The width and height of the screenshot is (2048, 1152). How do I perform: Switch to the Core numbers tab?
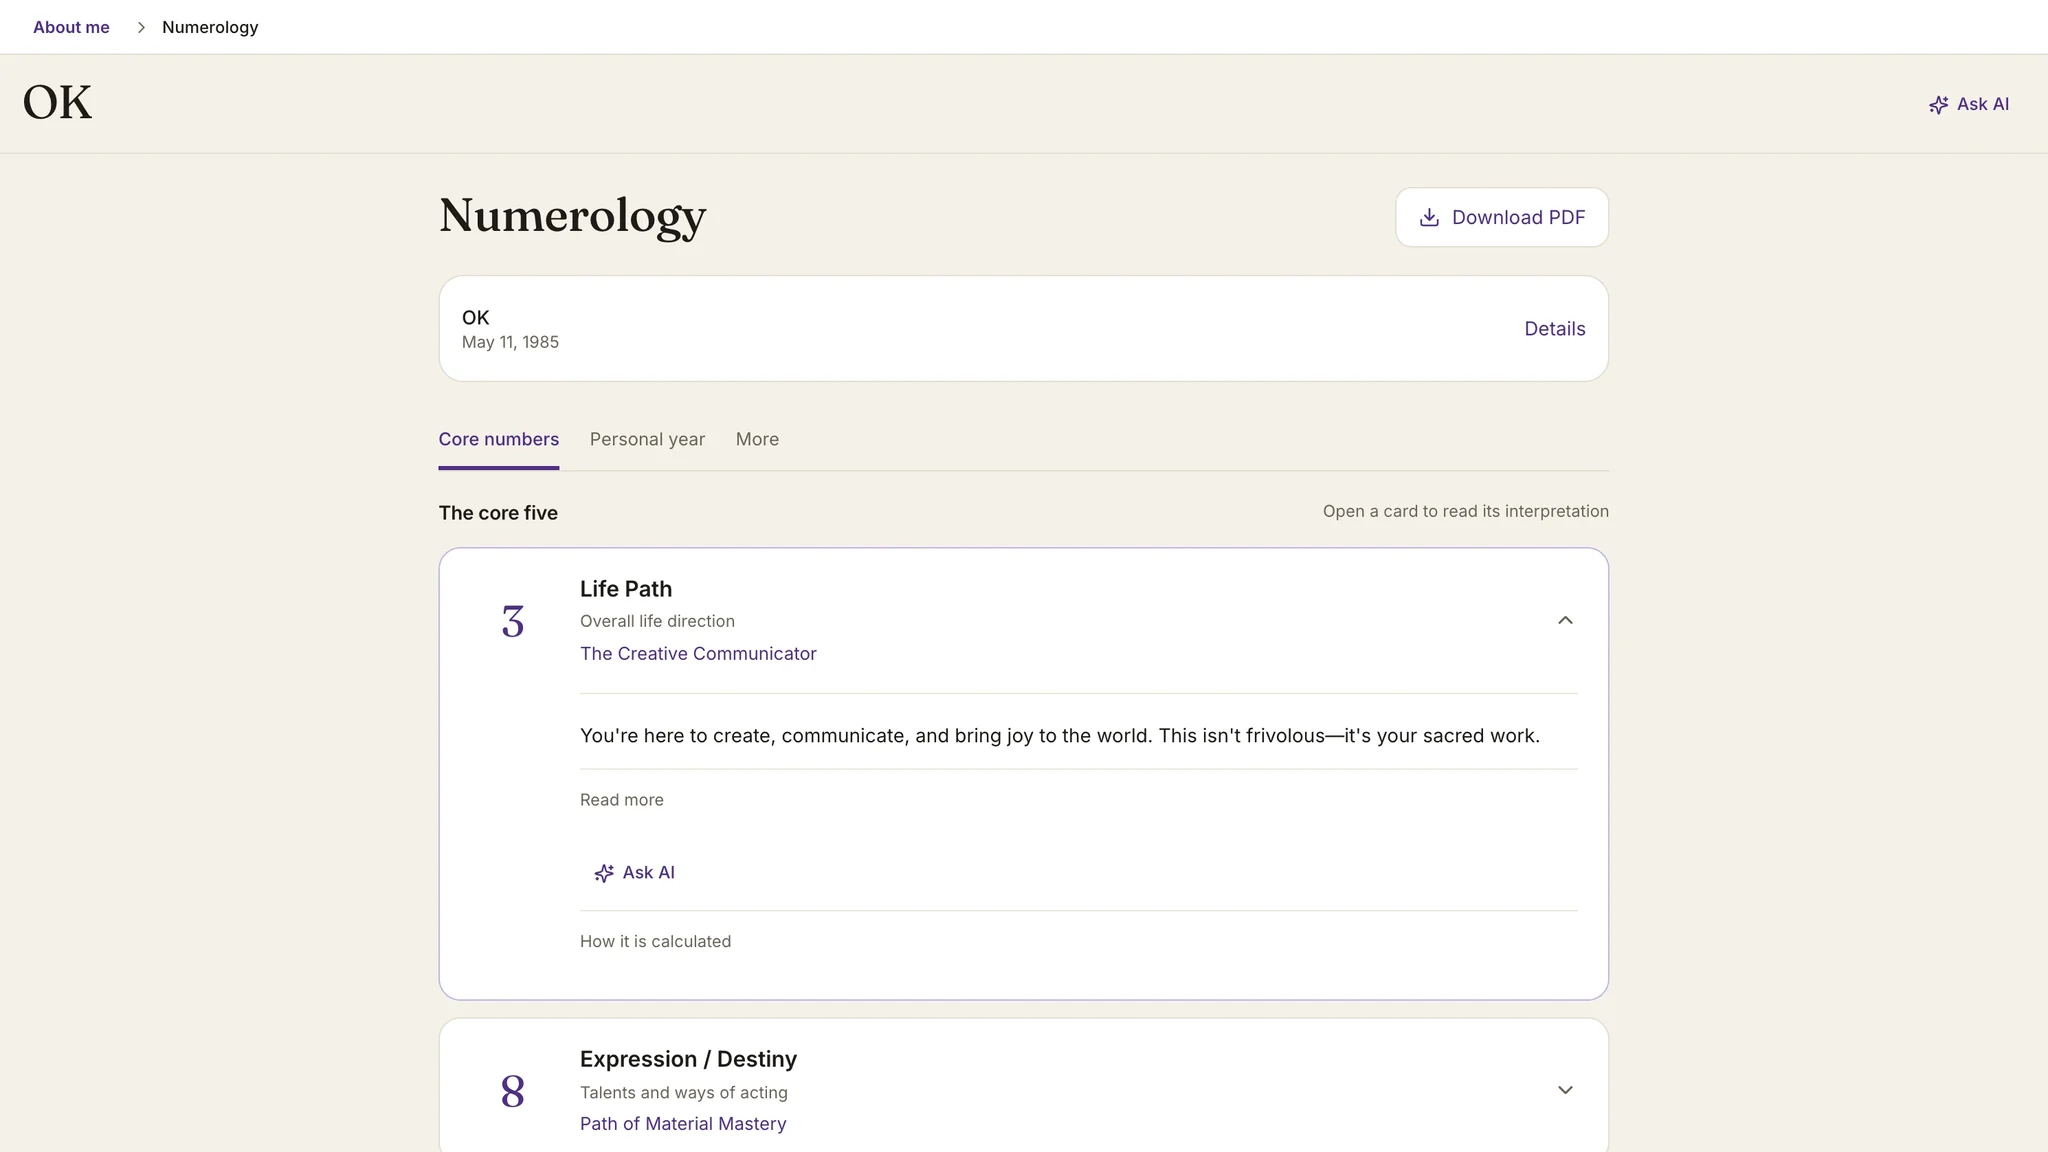click(x=498, y=439)
